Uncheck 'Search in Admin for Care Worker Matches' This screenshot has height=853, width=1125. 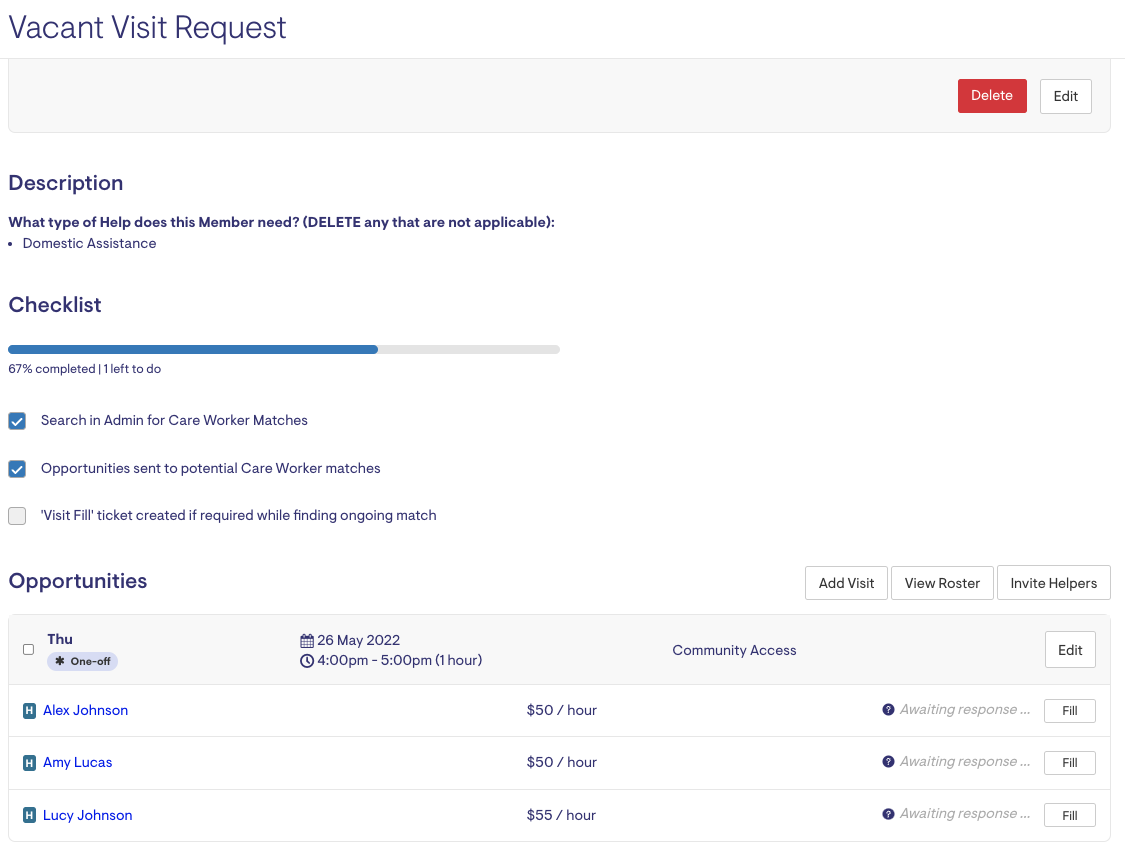(17, 421)
